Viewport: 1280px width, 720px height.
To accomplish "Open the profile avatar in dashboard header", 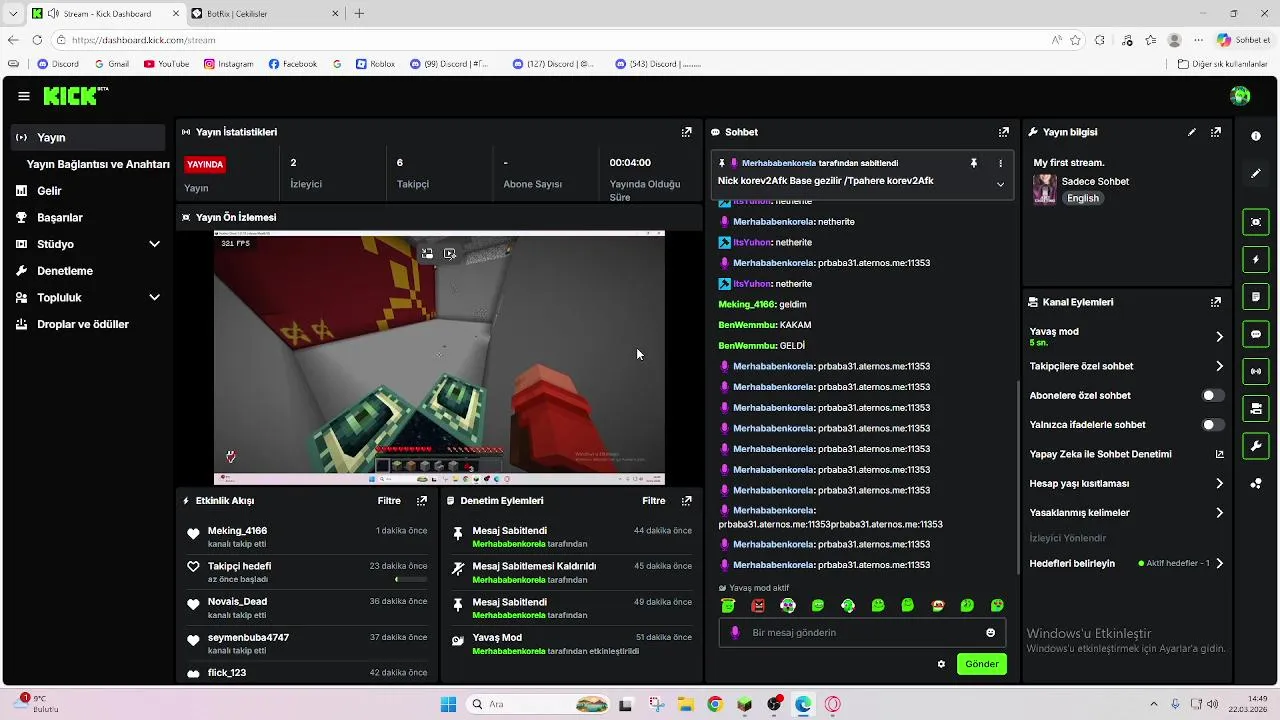I will point(1240,96).
